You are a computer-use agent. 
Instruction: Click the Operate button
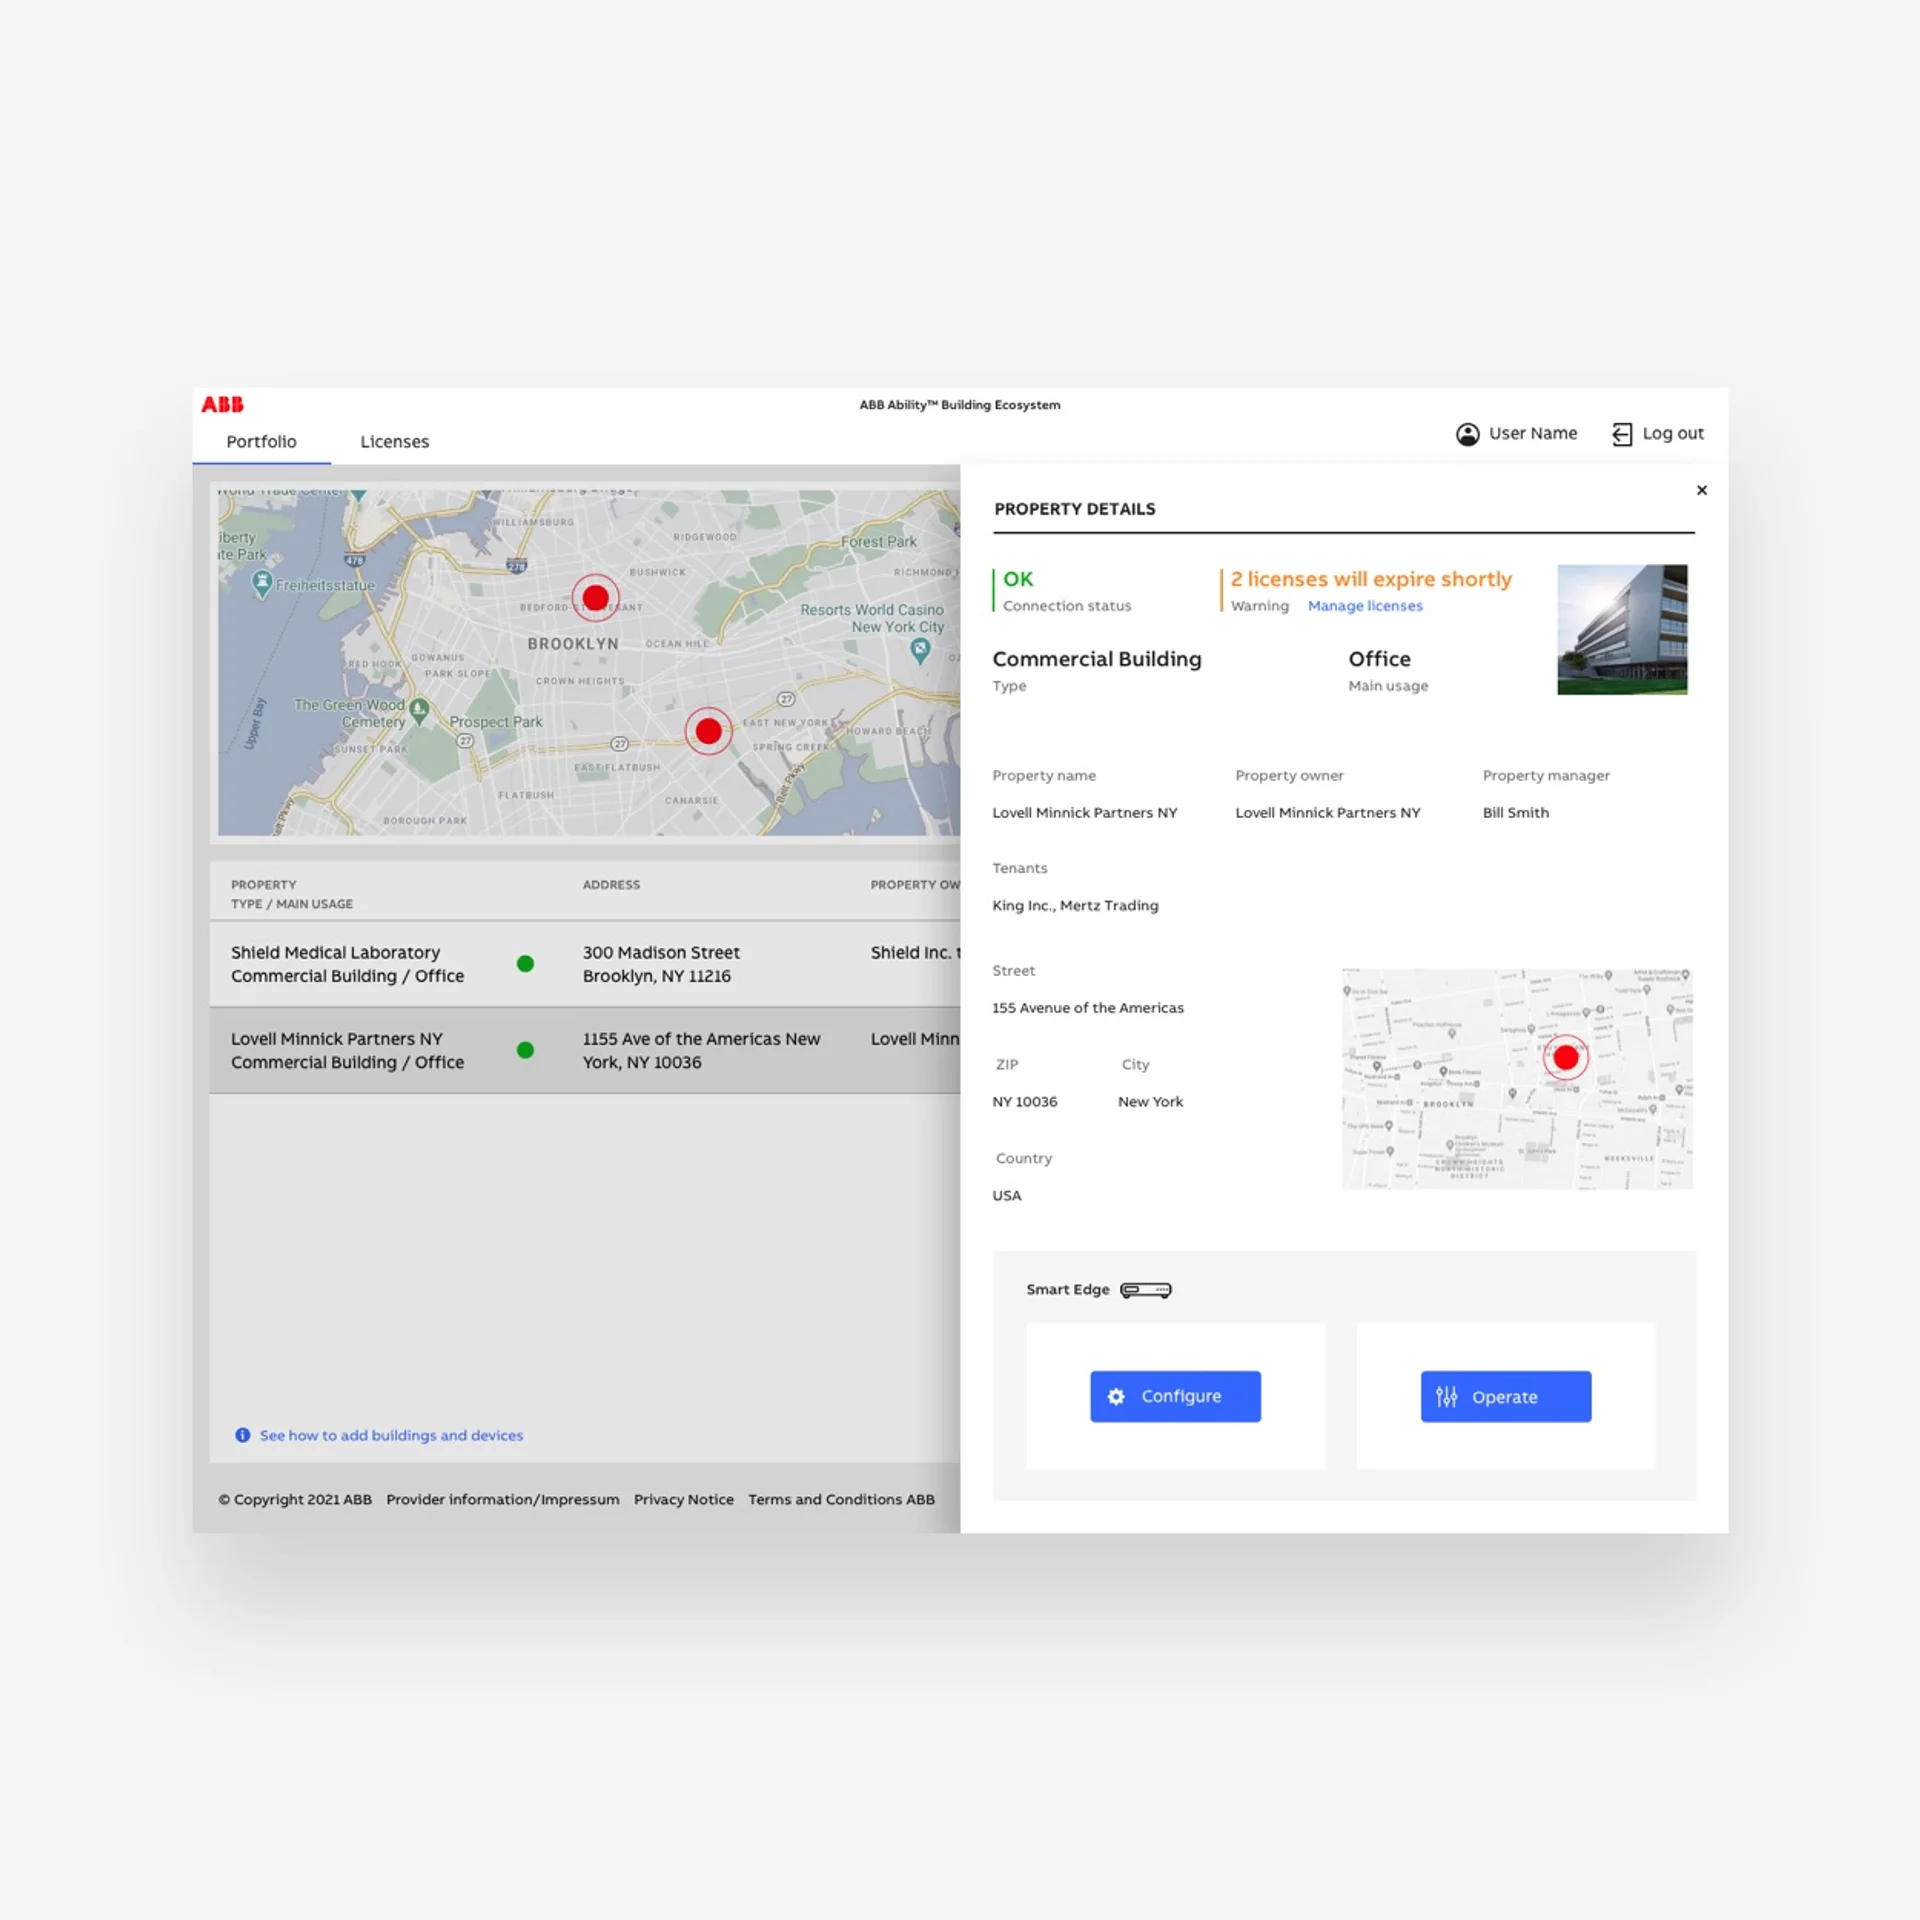(1505, 1396)
